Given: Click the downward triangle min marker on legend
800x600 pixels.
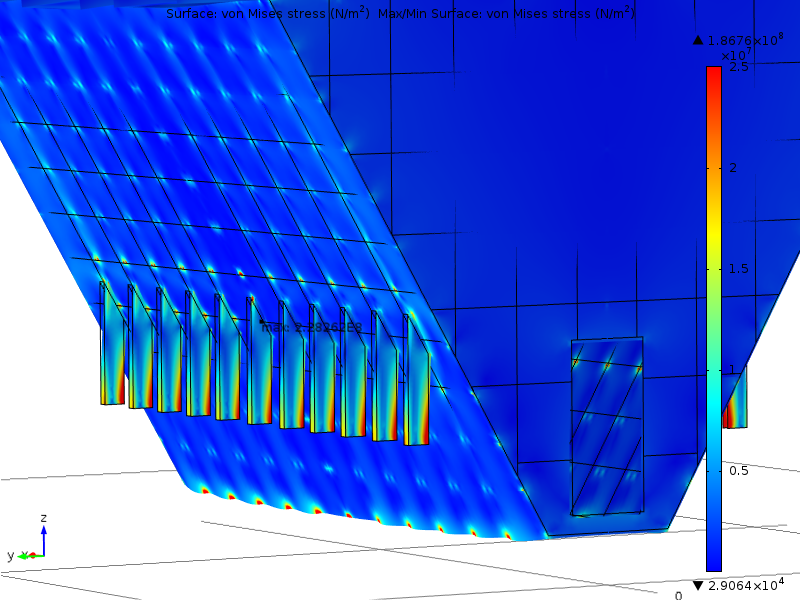Looking at the screenshot, I should [698, 585].
